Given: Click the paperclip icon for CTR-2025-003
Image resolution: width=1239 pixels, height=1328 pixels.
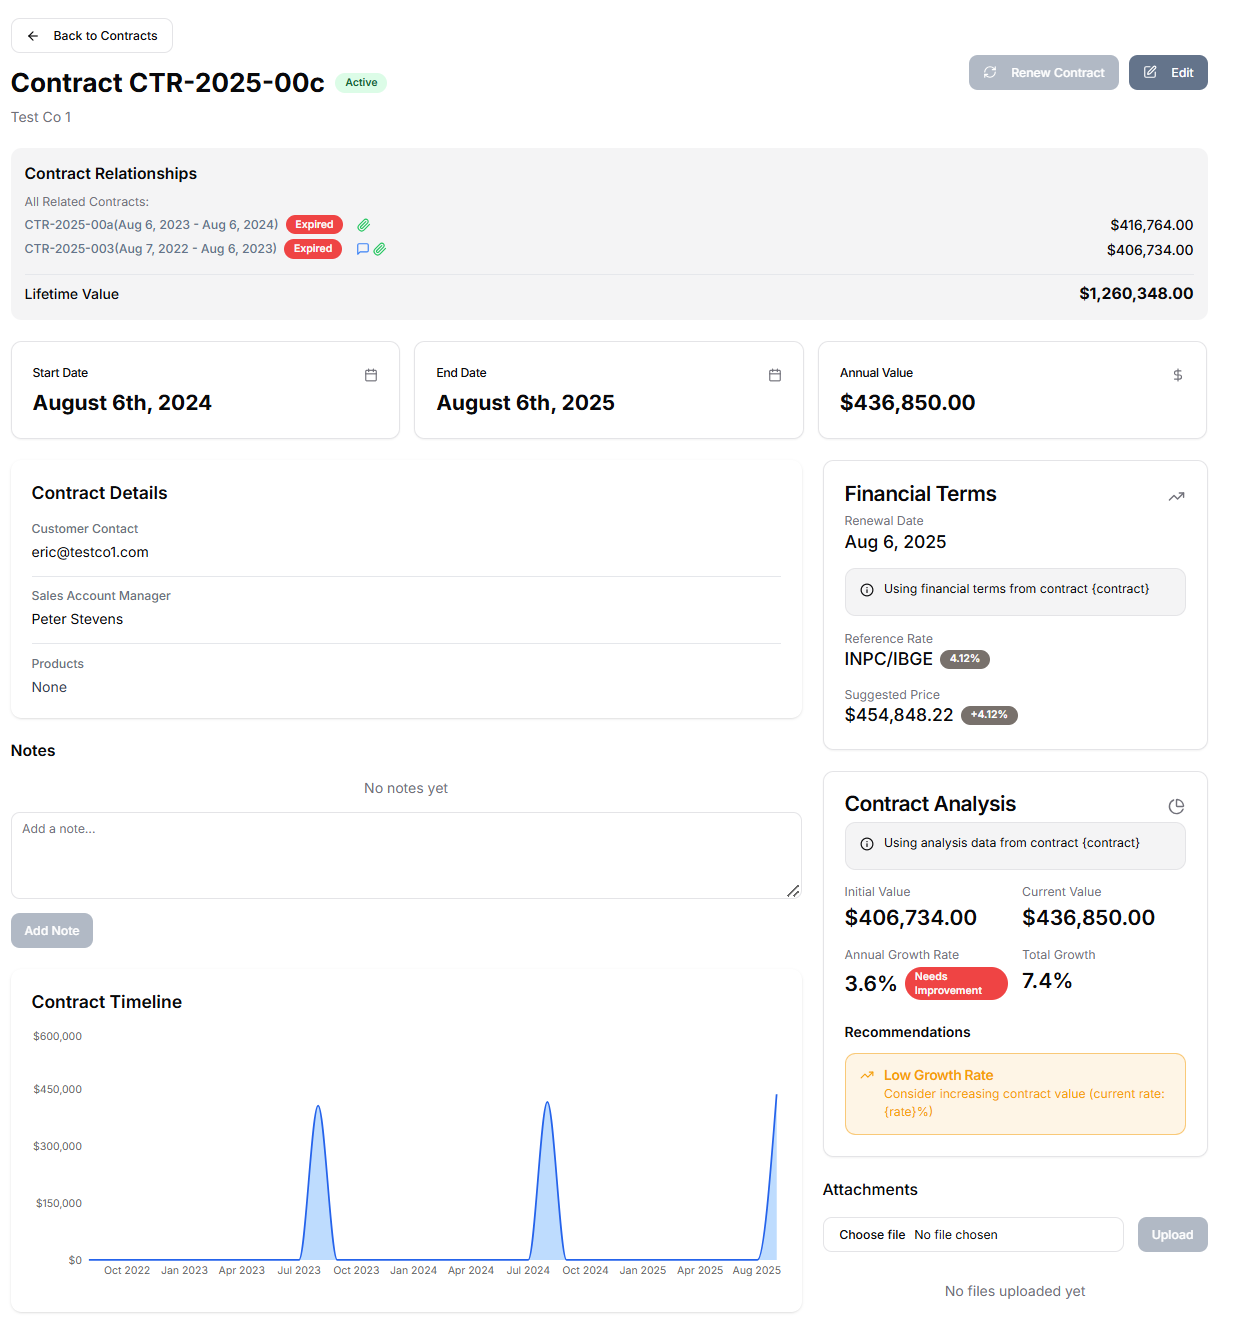Looking at the screenshot, I should tap(380, 249).
